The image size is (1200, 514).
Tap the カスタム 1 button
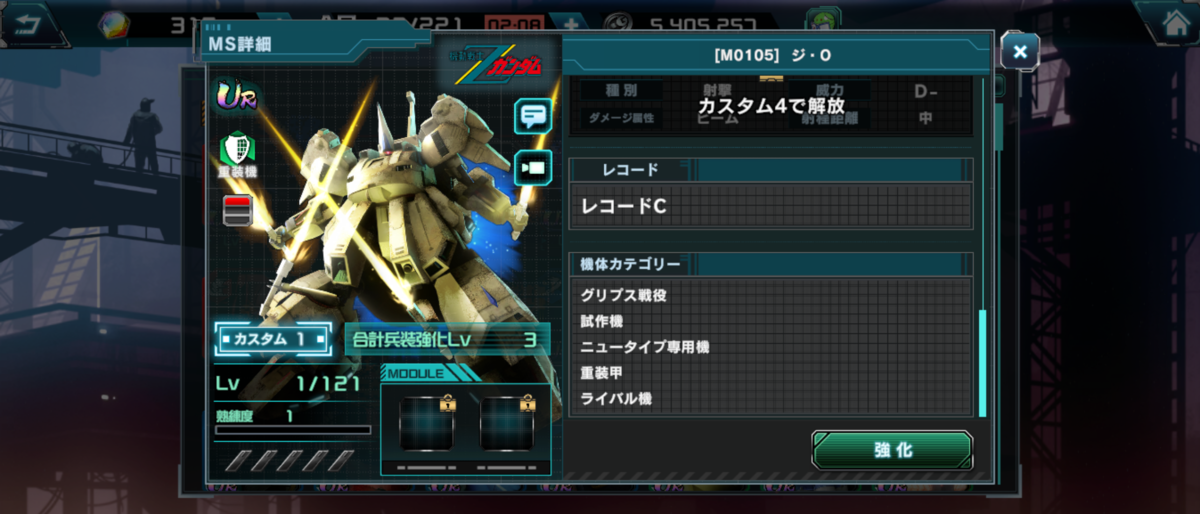pyautogui.click(x=272, y=340)
